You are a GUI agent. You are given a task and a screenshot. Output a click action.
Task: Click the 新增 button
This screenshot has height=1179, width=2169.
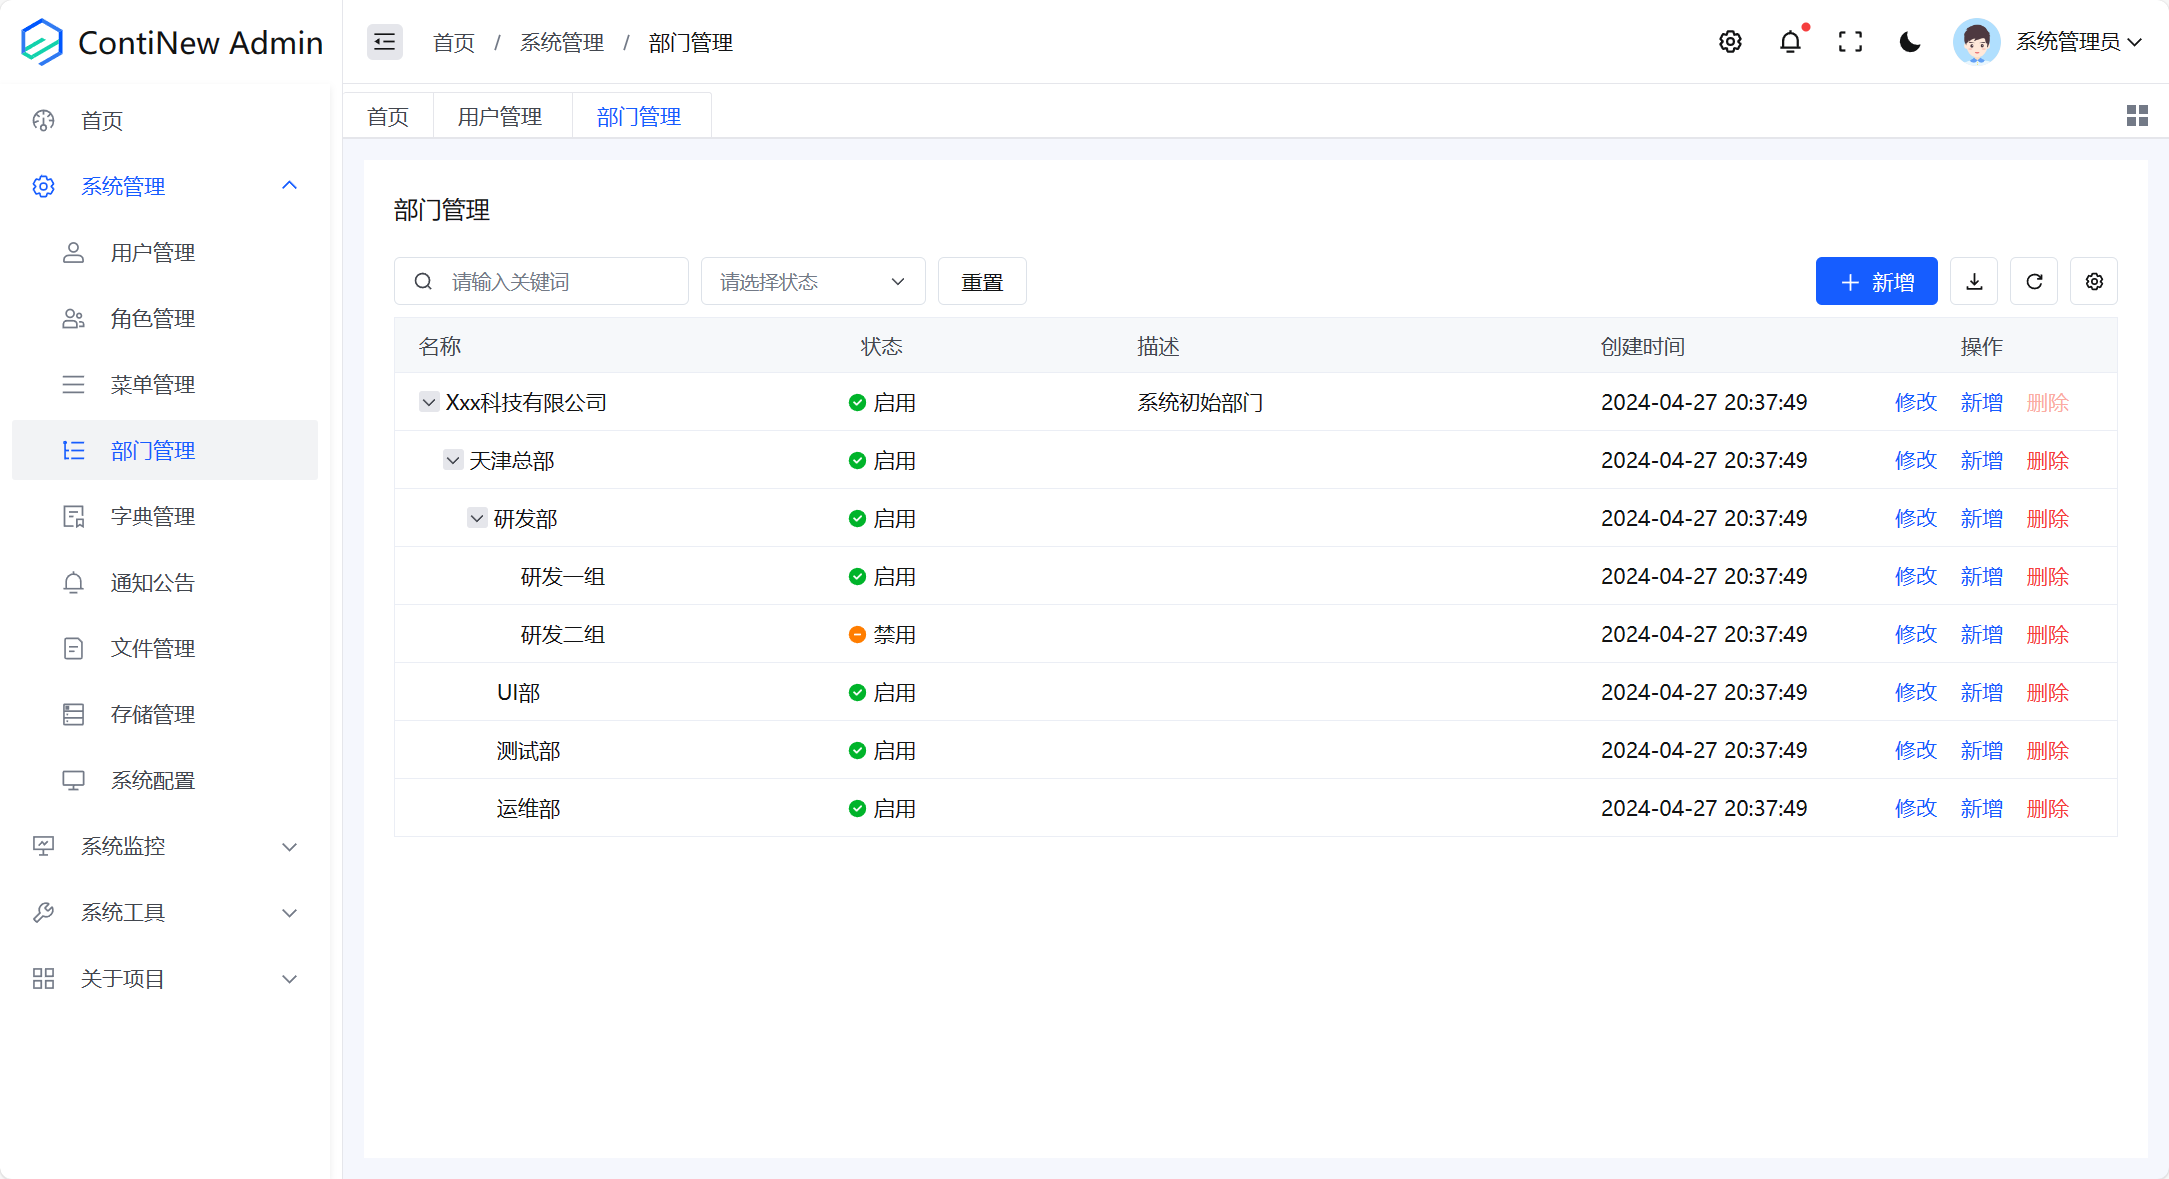tap(1877, 281)
